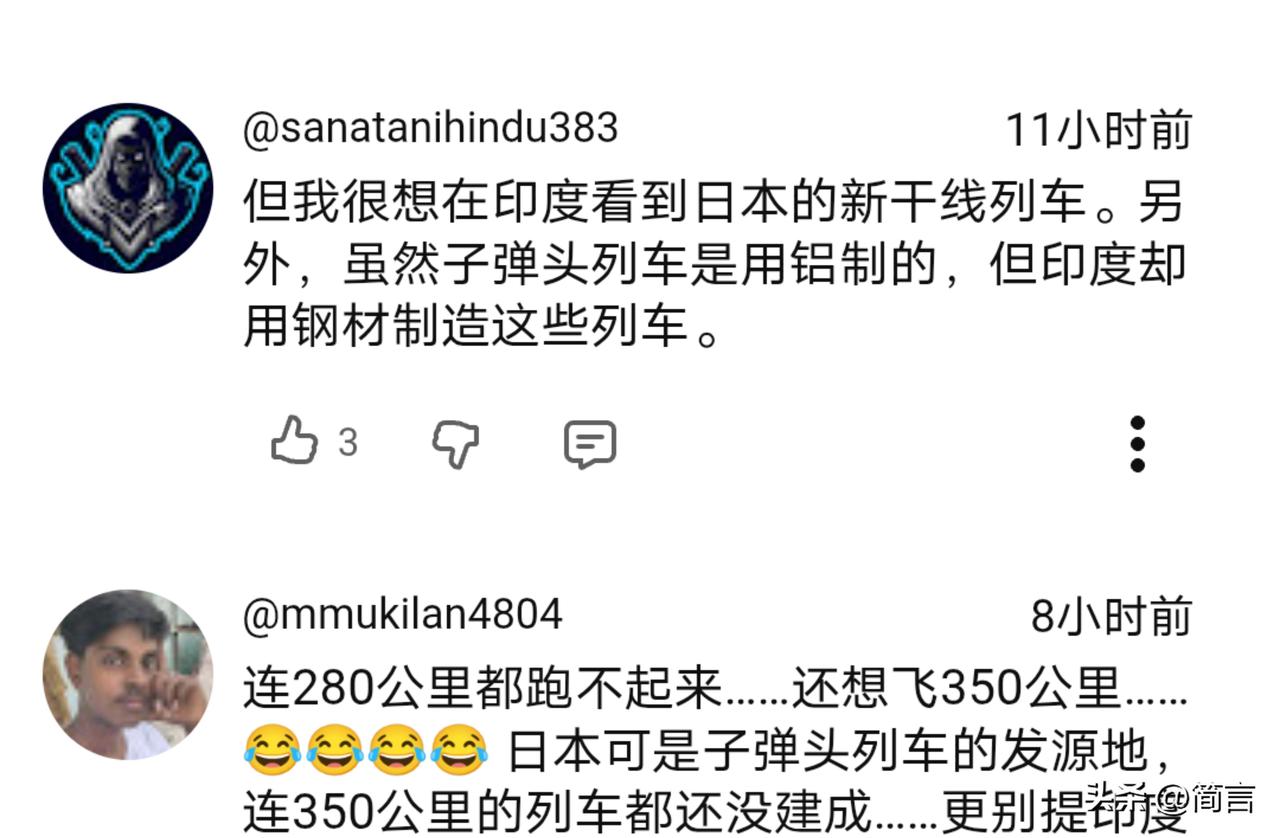Open the three-dot more options menu
1280x838 pixels.
[1137, 444]
